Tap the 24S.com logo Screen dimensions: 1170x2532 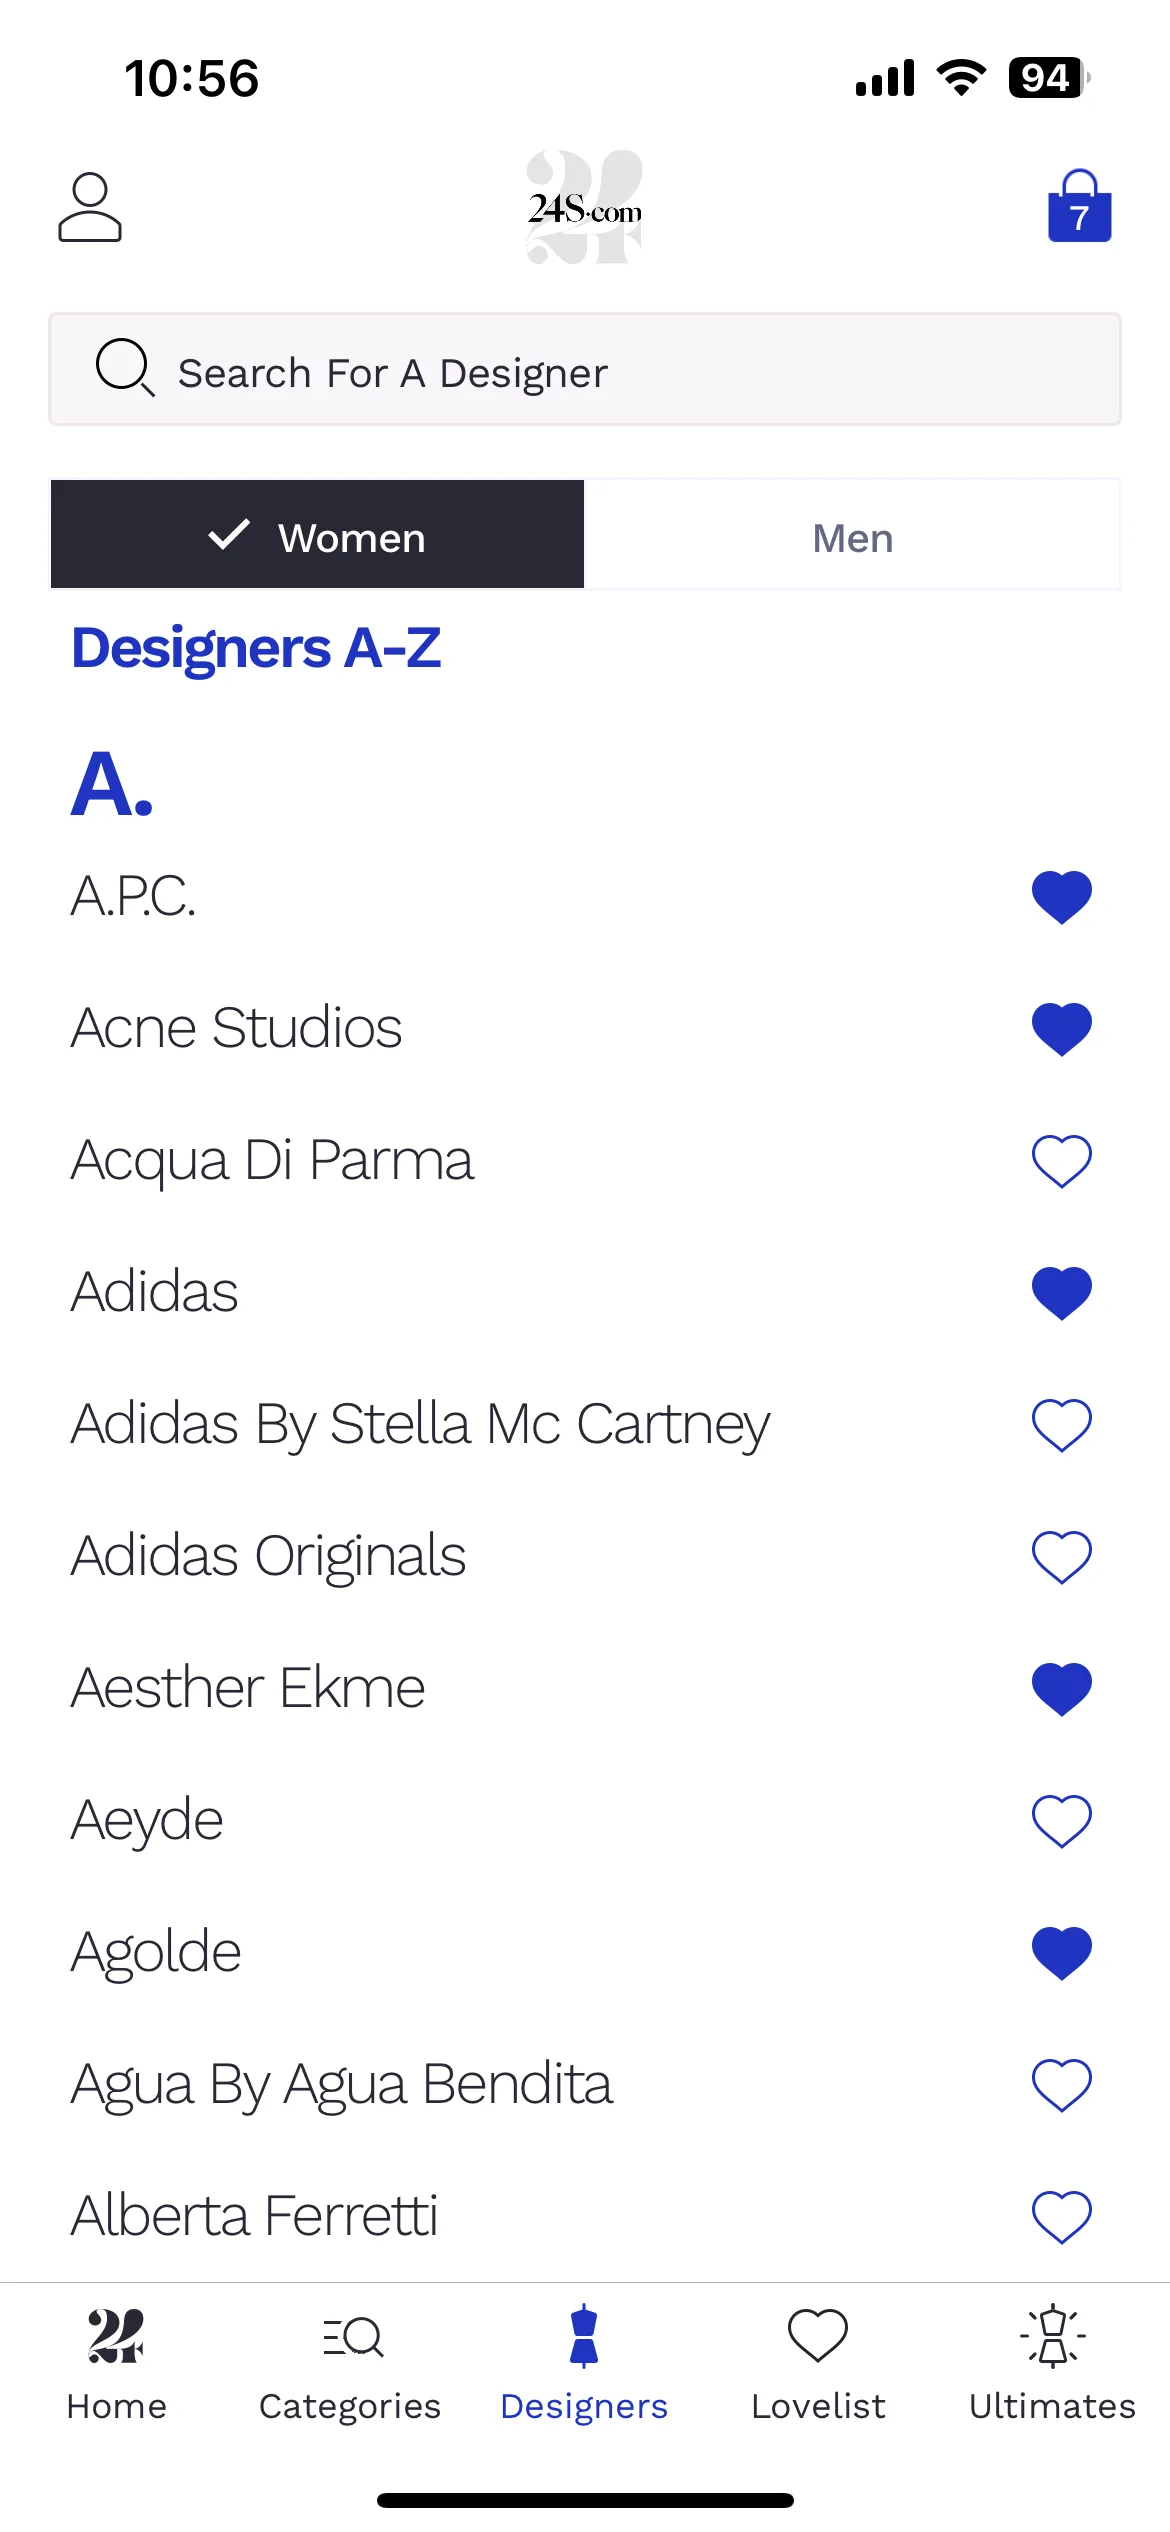(585, 207)
